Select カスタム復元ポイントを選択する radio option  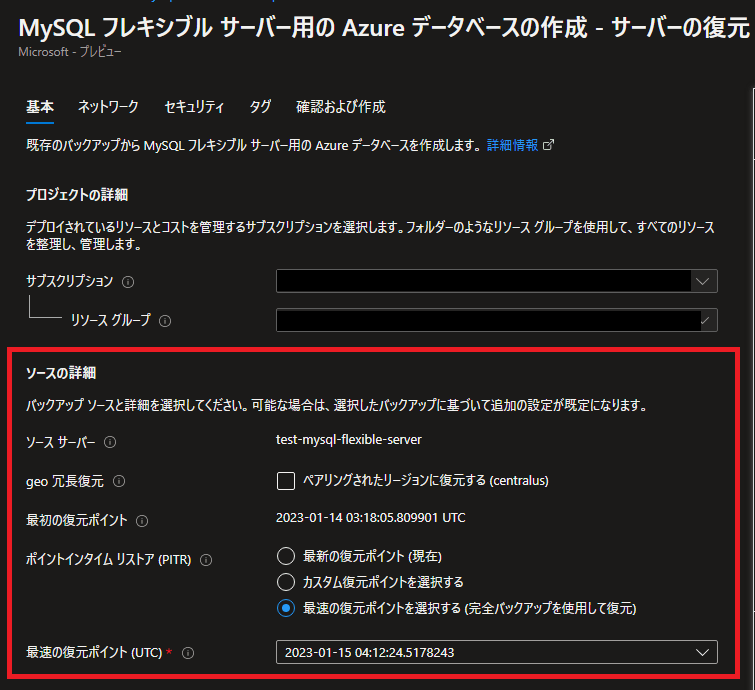point(286,582)
